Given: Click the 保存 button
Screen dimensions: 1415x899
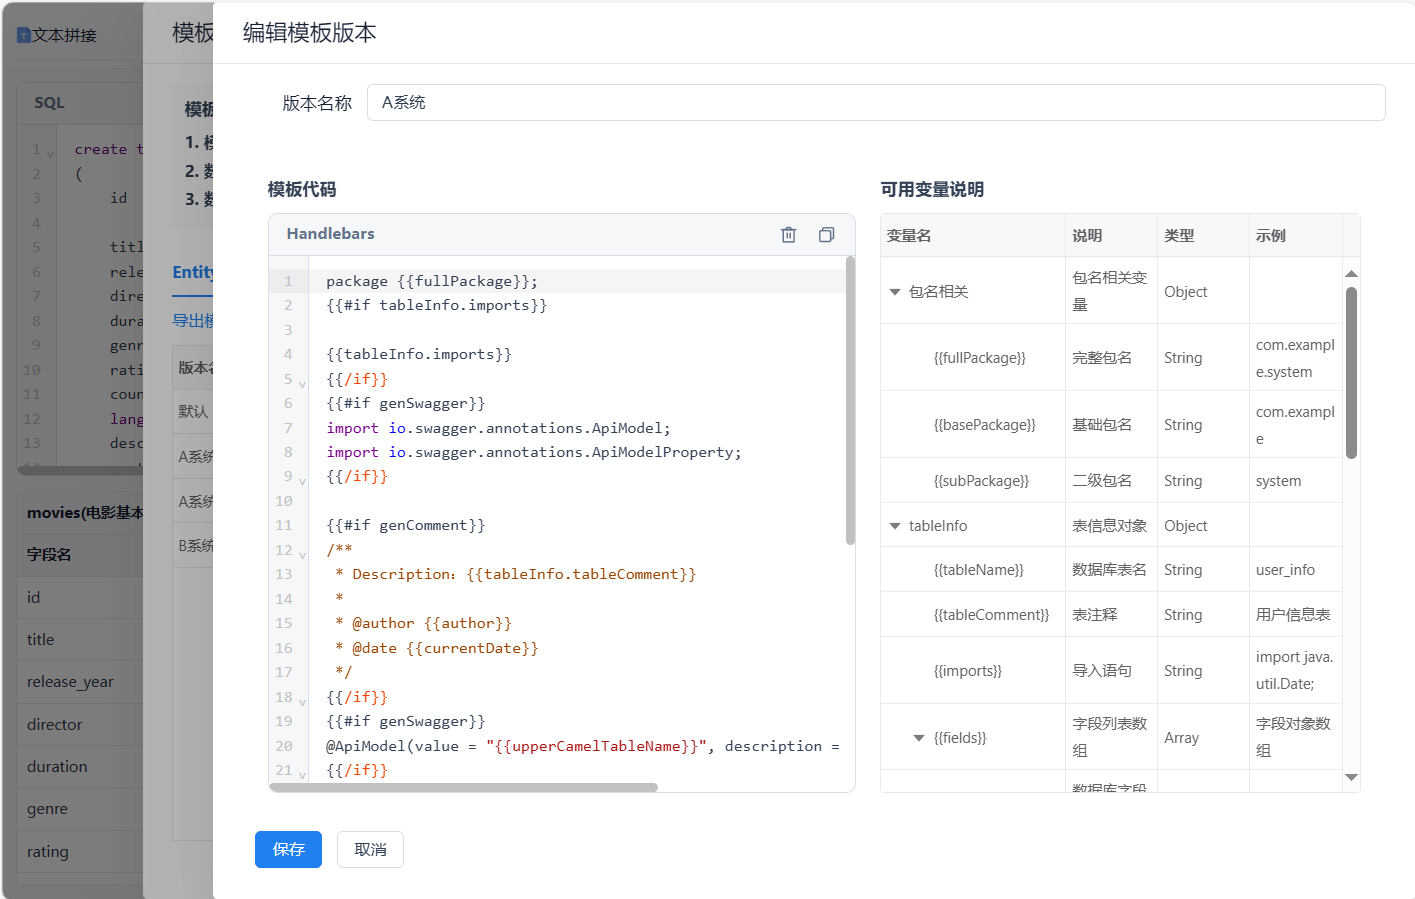Looking at the screenshot, I should pyautogui.click(x=288, y=849).
